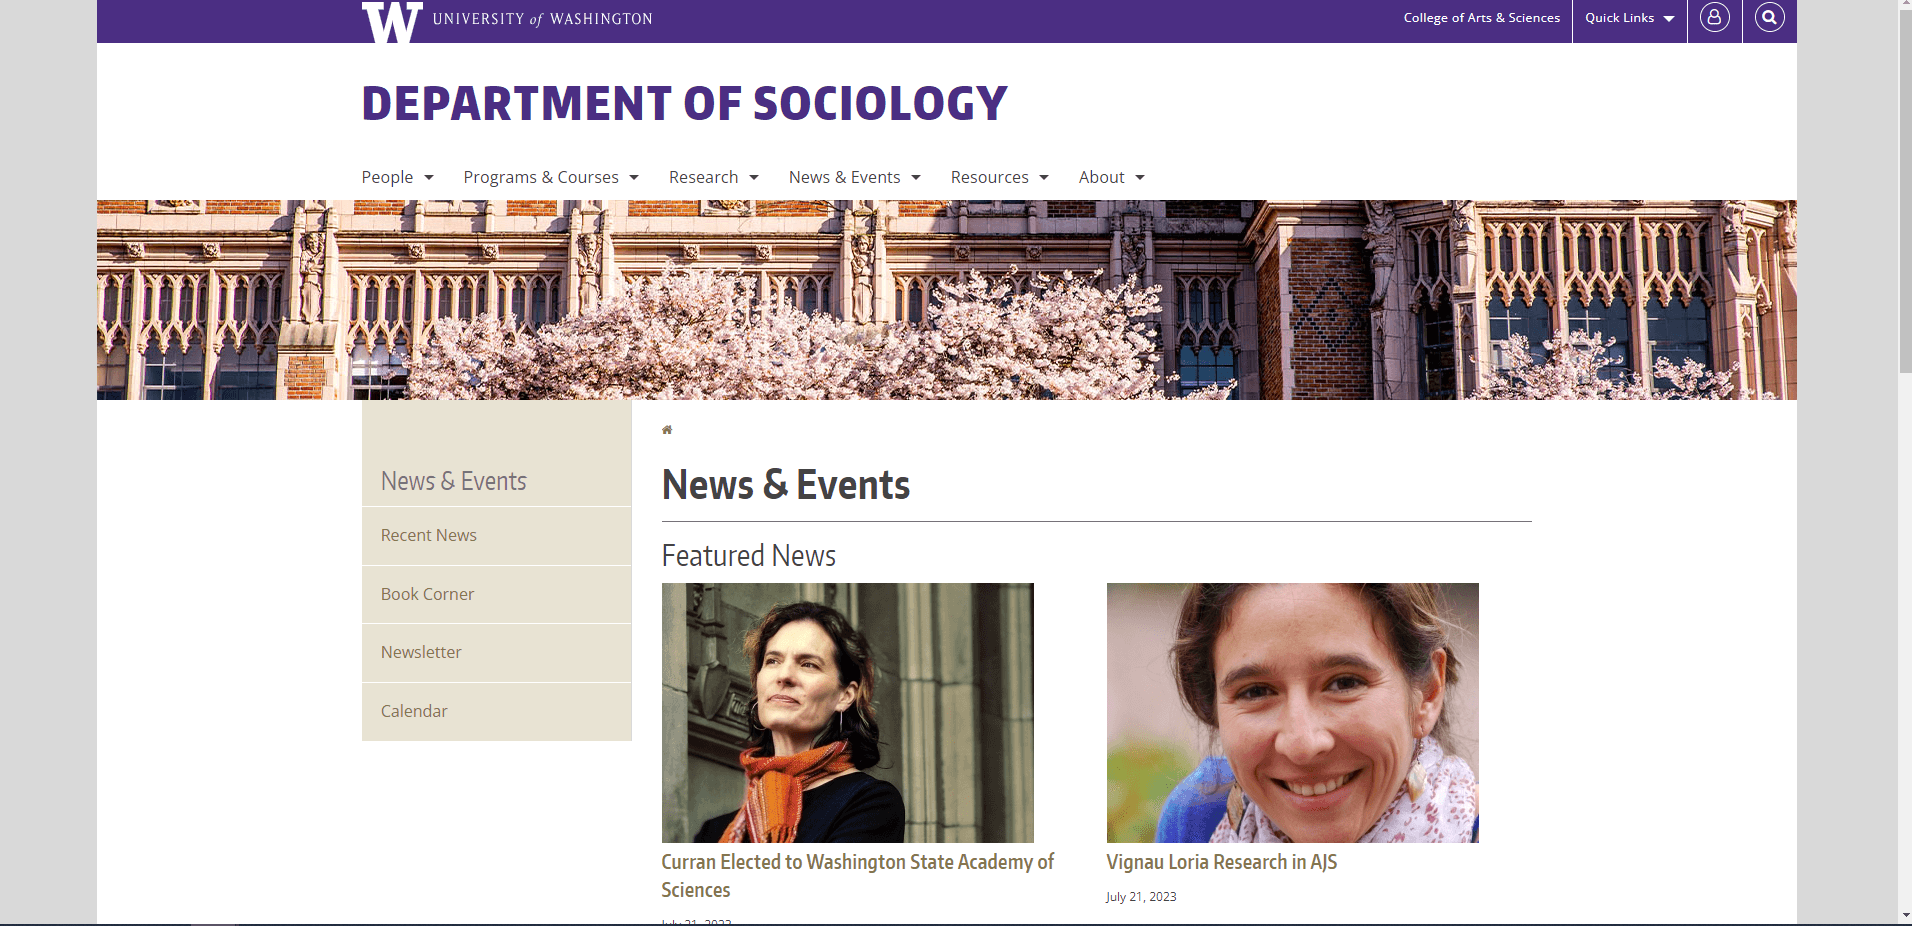Open the Resources menu
Screen dimensions: 1912x926
pos(999,177)
